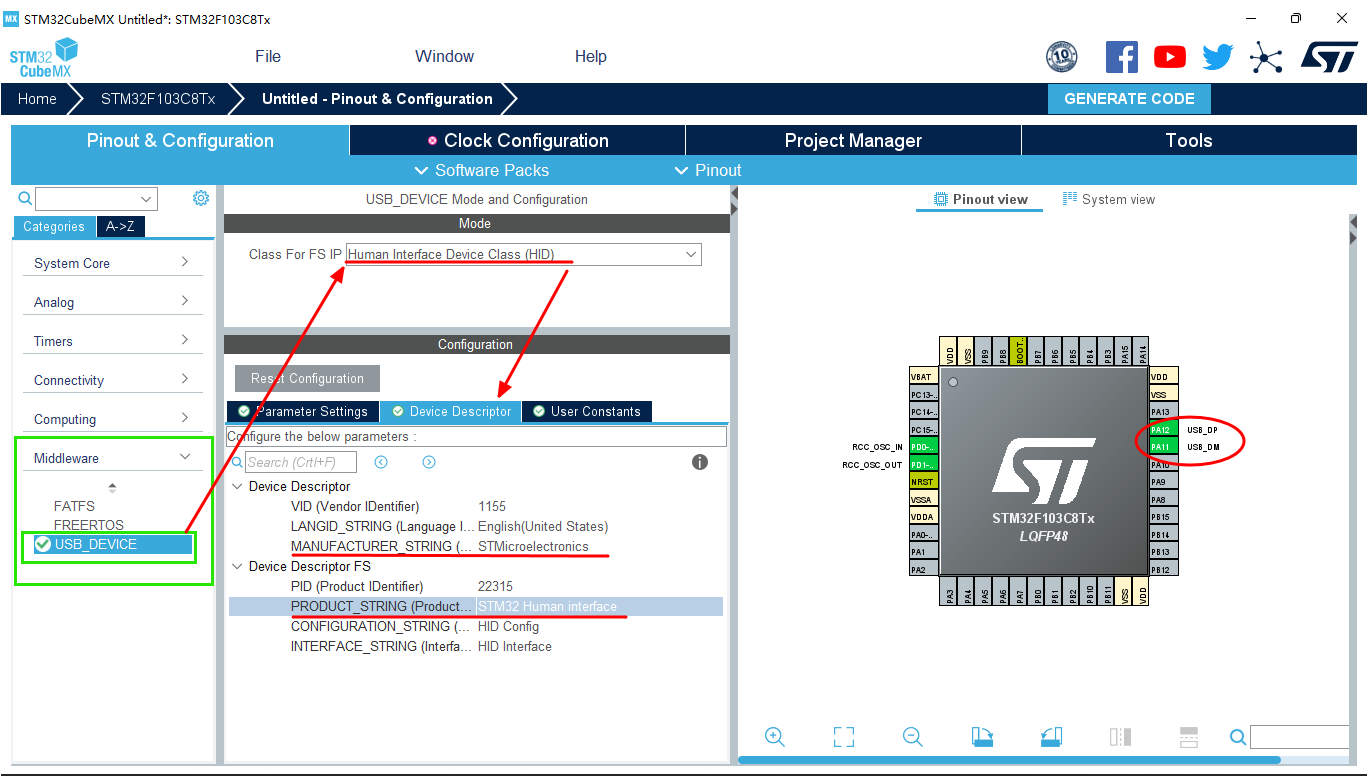Click the horizontal split layout icon
Viewport: 1368px width, 777px height.
click(1189, 737)
